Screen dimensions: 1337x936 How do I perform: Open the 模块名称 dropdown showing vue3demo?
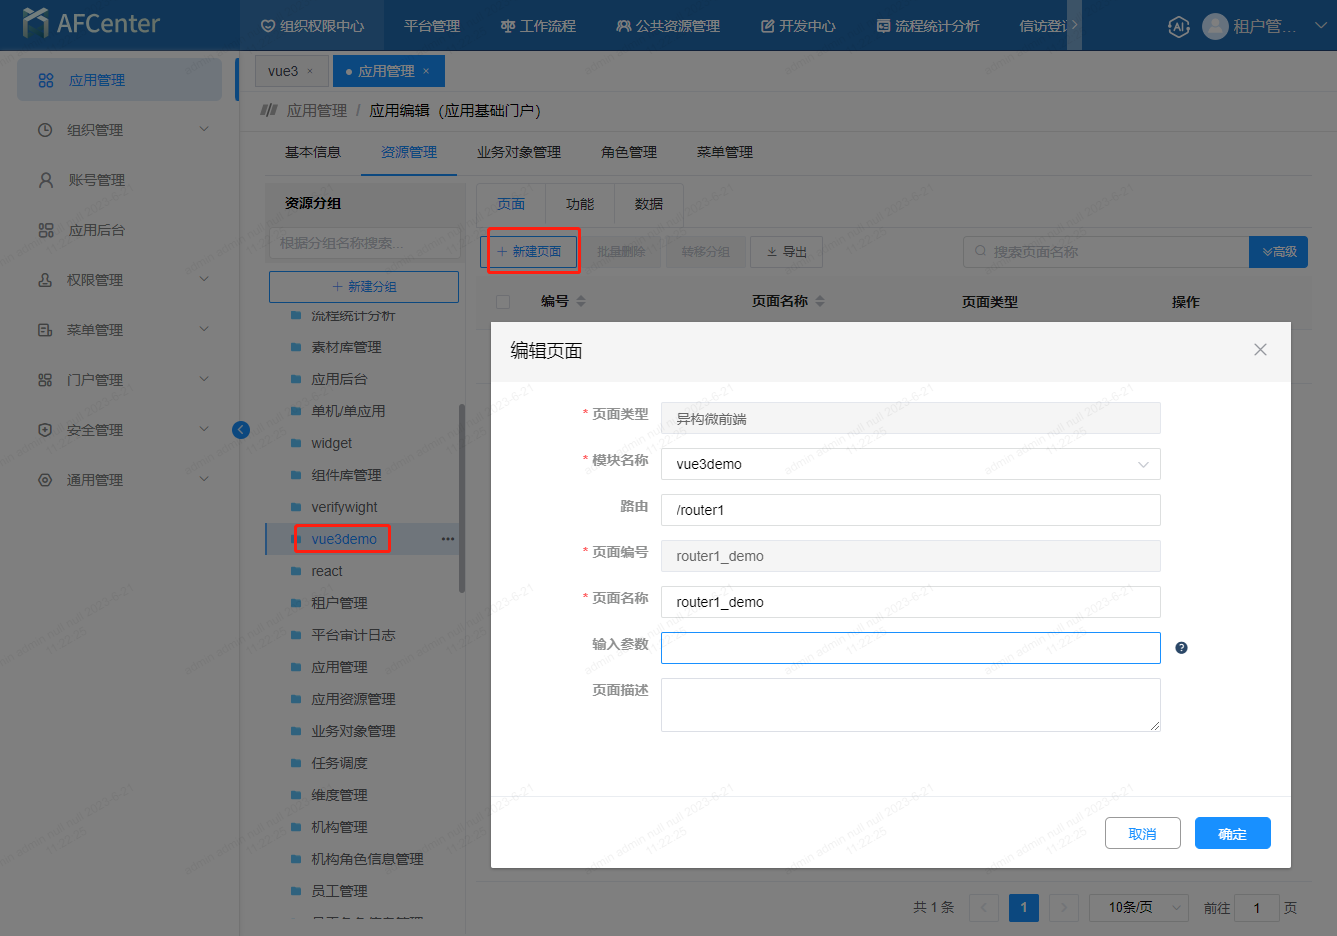[x=910, y=464]
